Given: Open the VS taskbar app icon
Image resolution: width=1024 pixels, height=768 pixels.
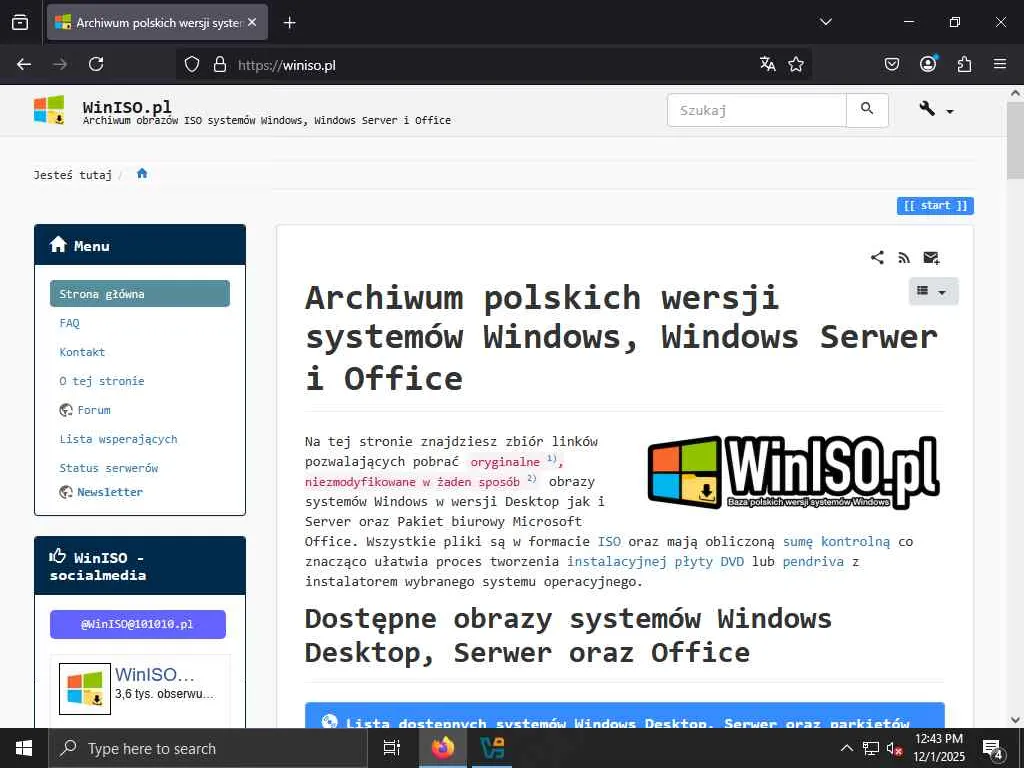Looking at the screenshot, I should pyautogui.click(x=491, y=748).
